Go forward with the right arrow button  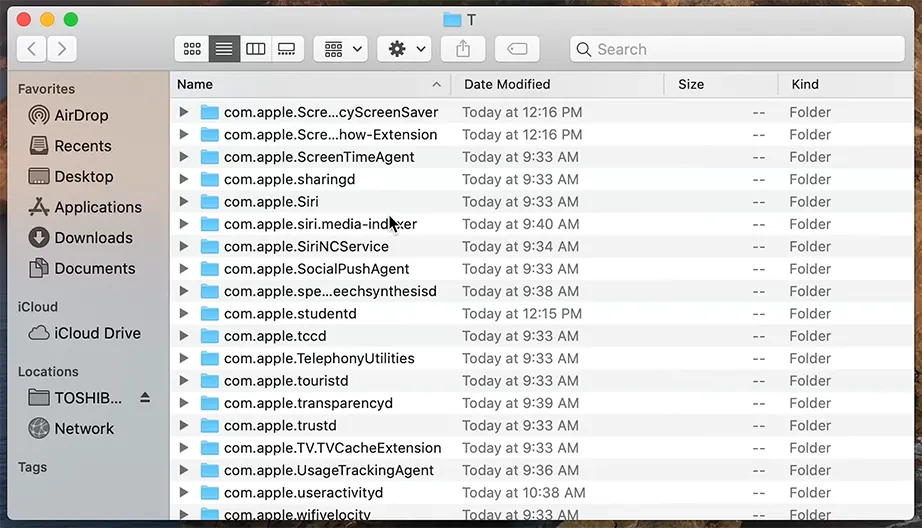click(x=62, y=49)
